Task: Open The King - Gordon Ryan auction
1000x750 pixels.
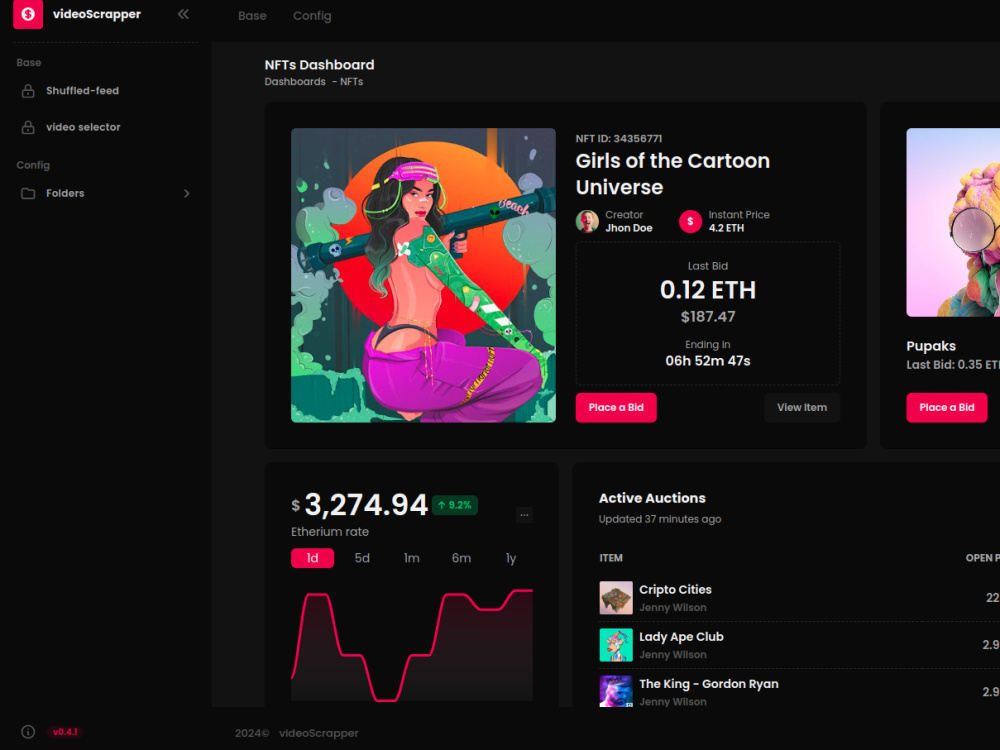Action: (709, 684)
